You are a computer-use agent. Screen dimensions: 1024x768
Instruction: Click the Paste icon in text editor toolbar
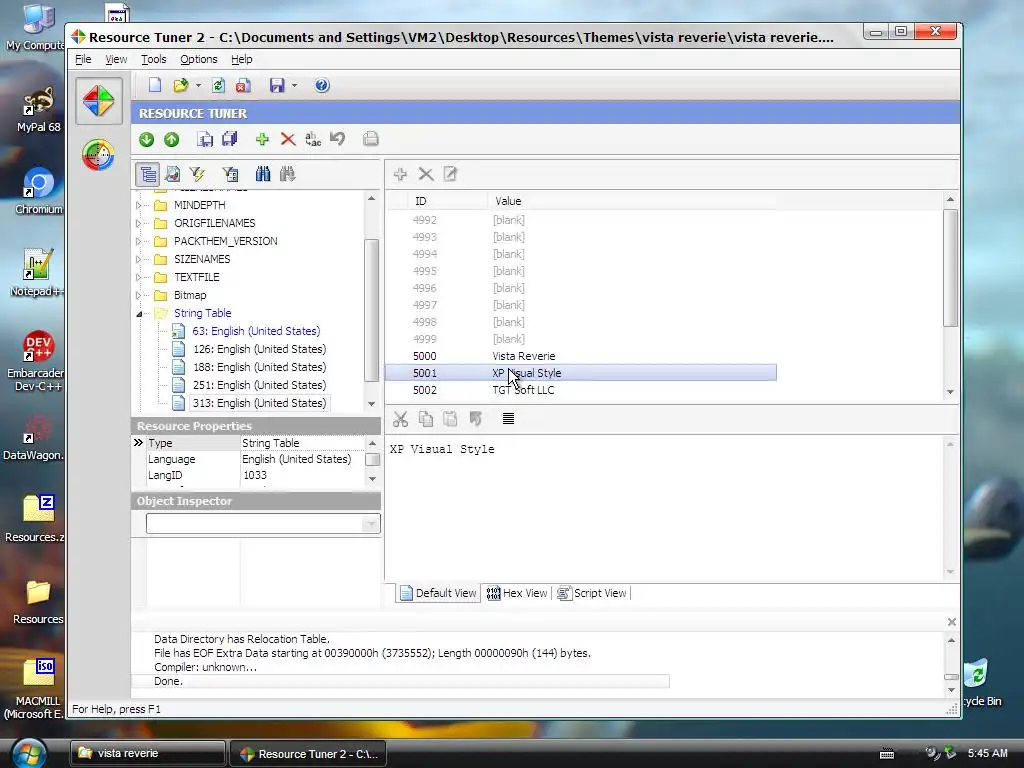coord(450,419)
